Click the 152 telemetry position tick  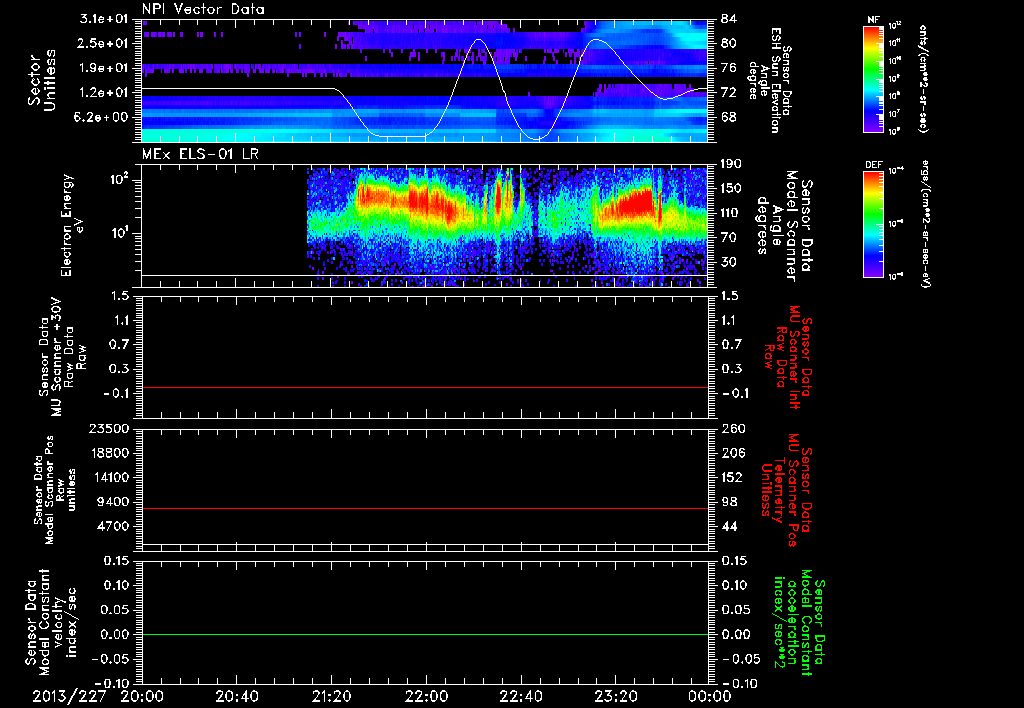tap(733, 477)
